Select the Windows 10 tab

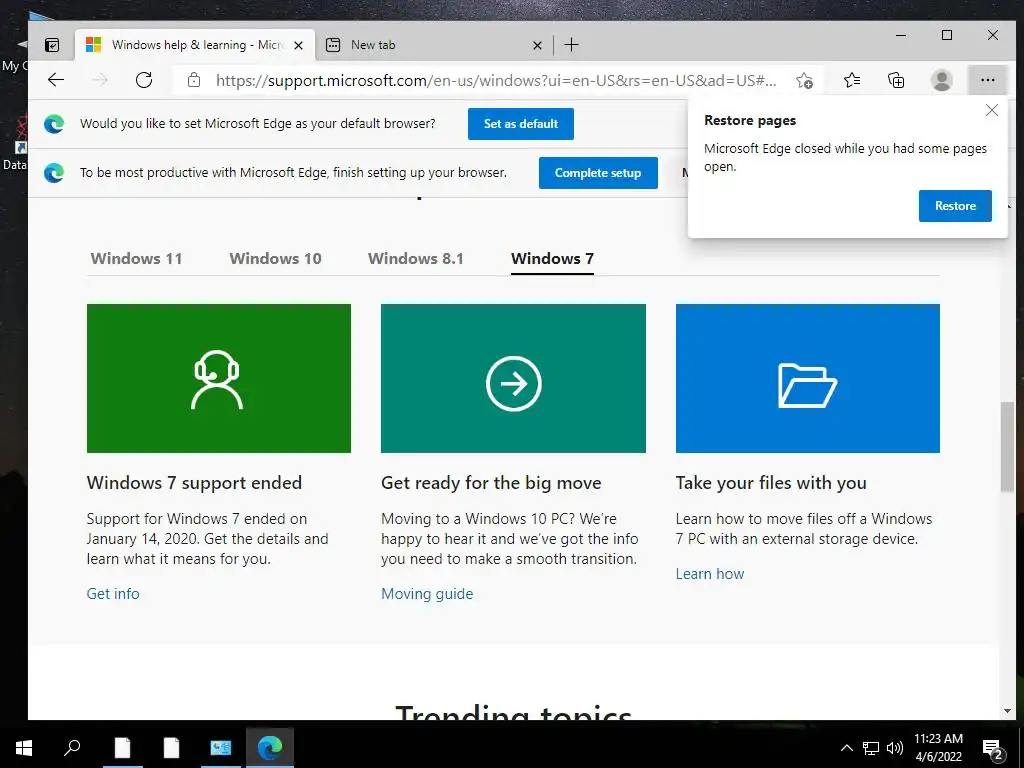click(276, 259)
